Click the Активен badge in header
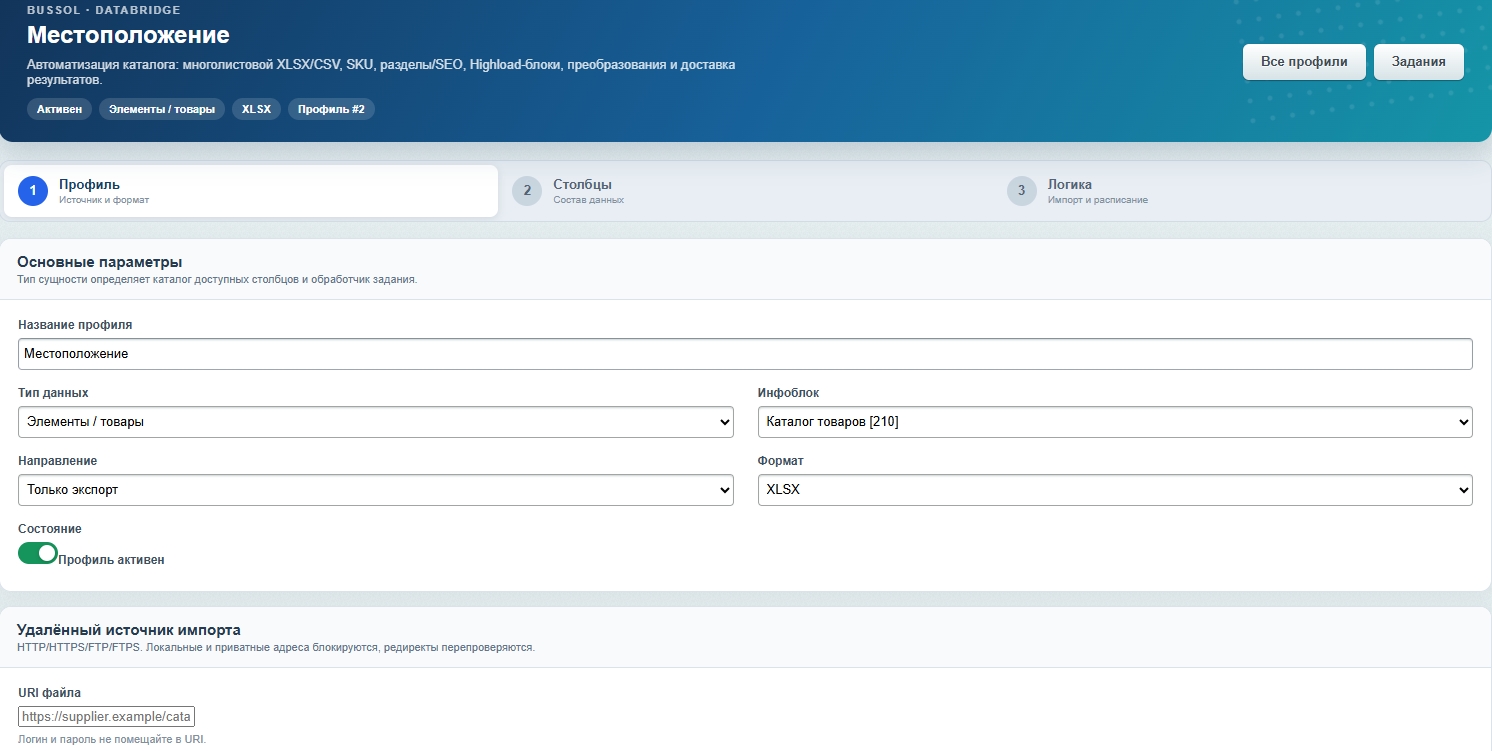Screen dimensions: 1492x751 pos(60,109)
